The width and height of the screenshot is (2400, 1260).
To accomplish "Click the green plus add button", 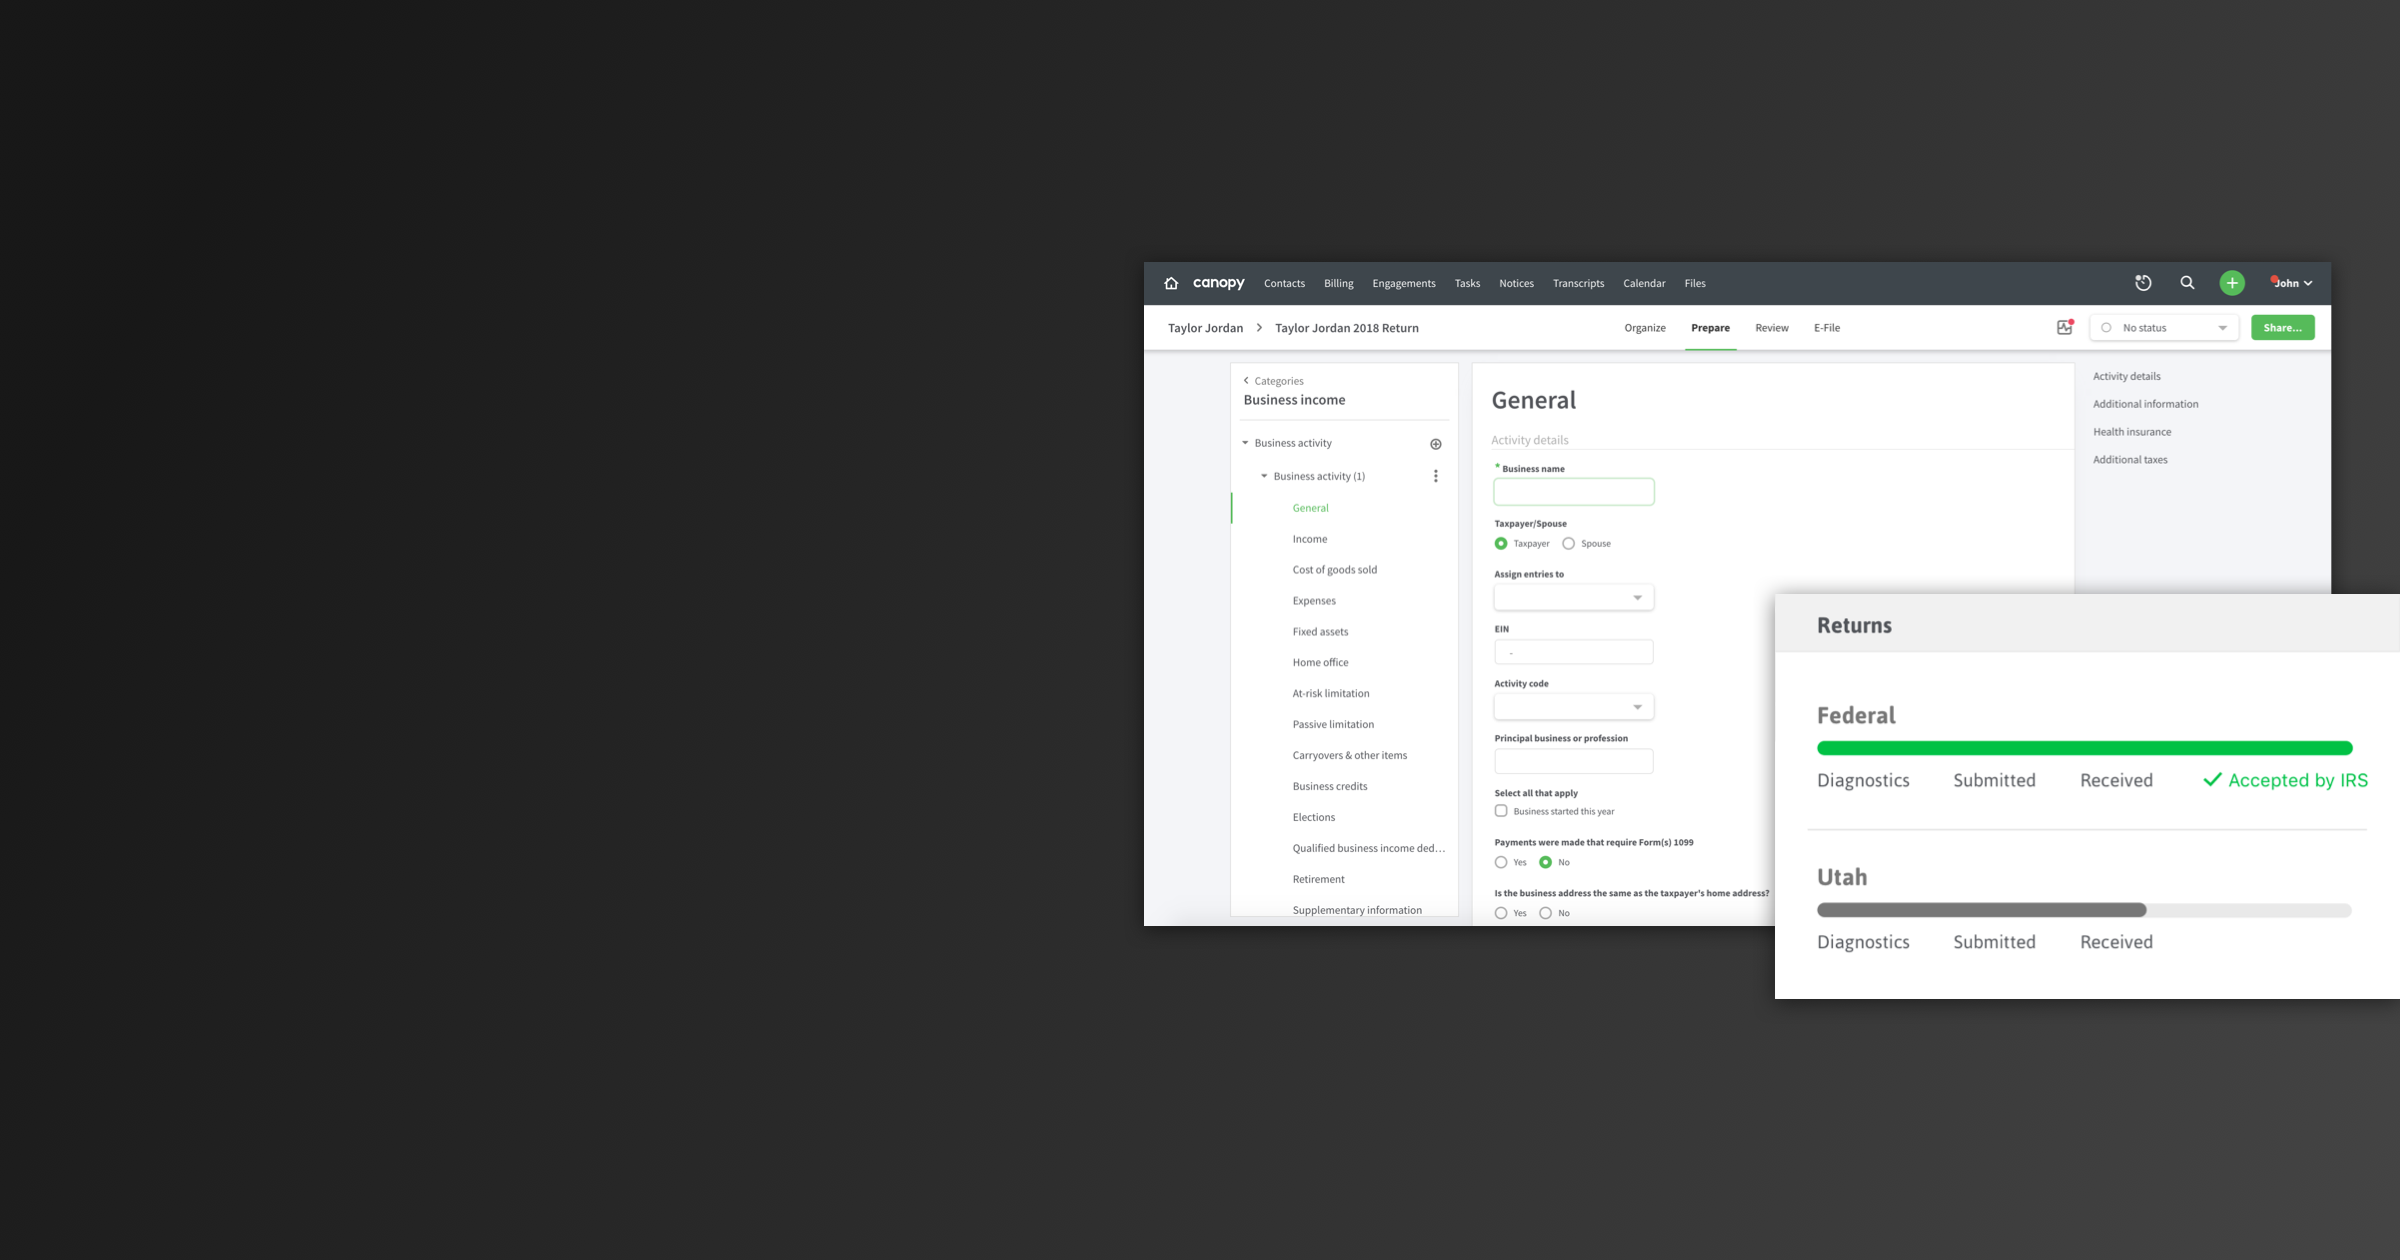I will 2232,283.
